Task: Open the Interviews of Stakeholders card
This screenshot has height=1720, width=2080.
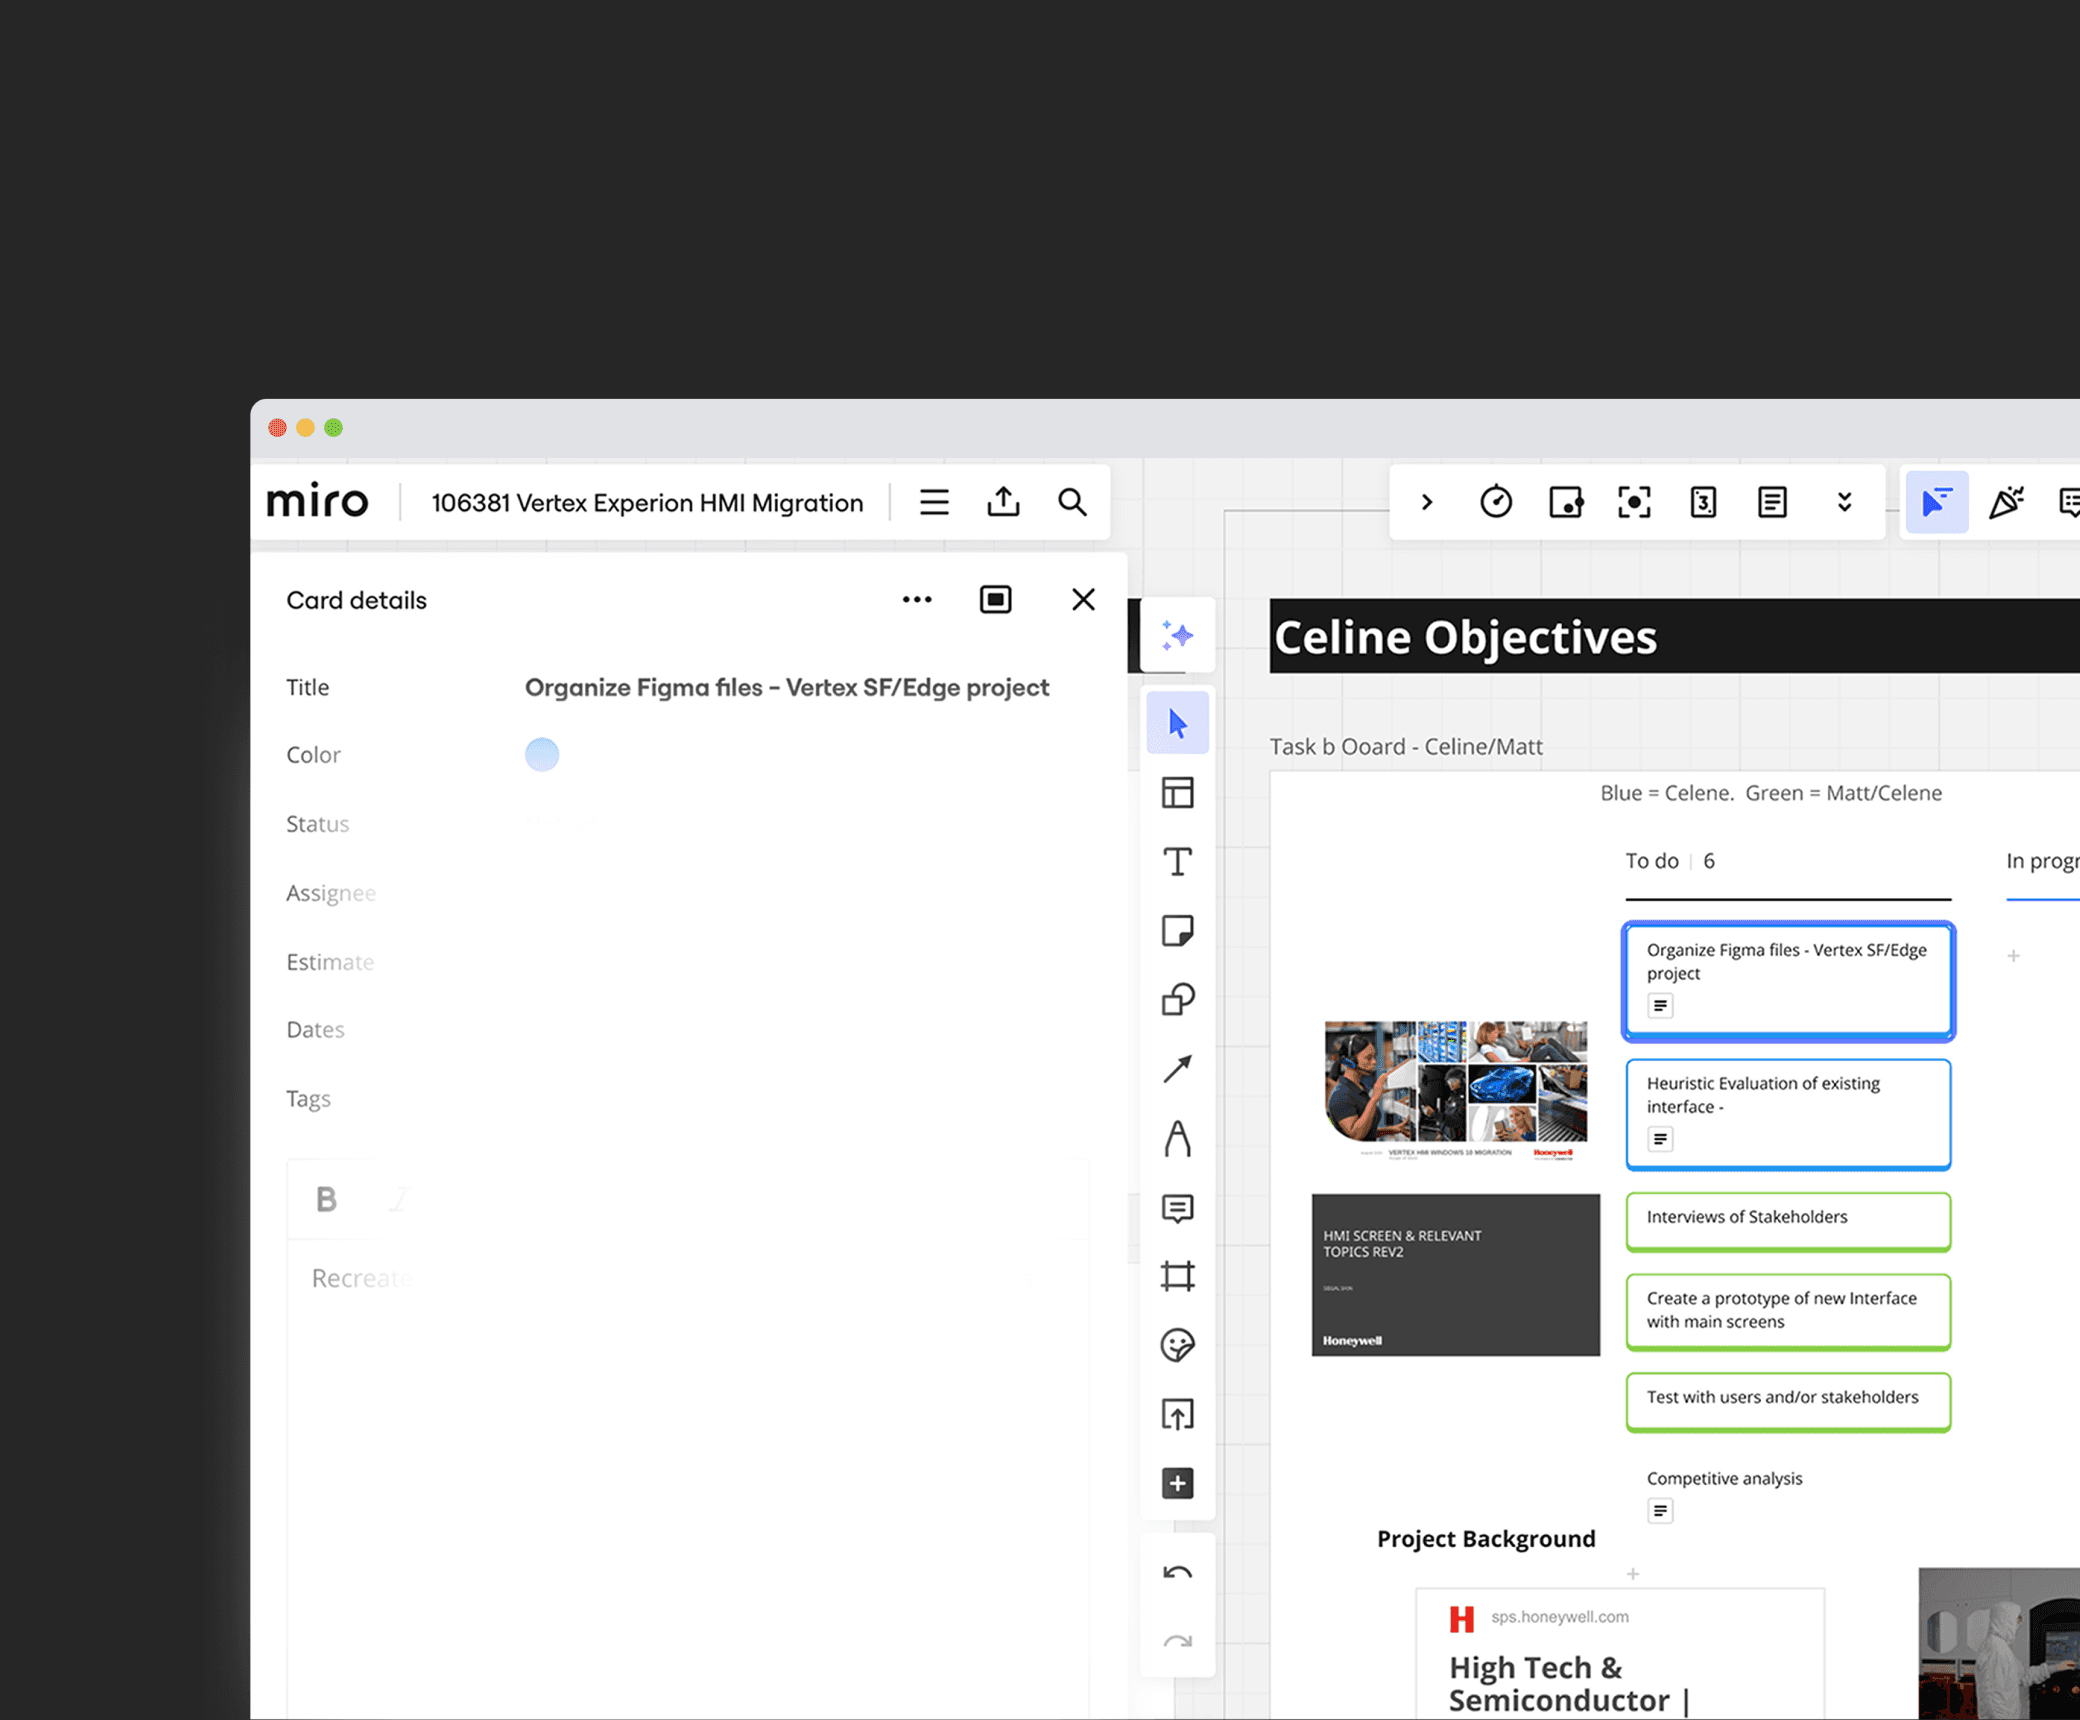Action: (x=1787, y=1219)
